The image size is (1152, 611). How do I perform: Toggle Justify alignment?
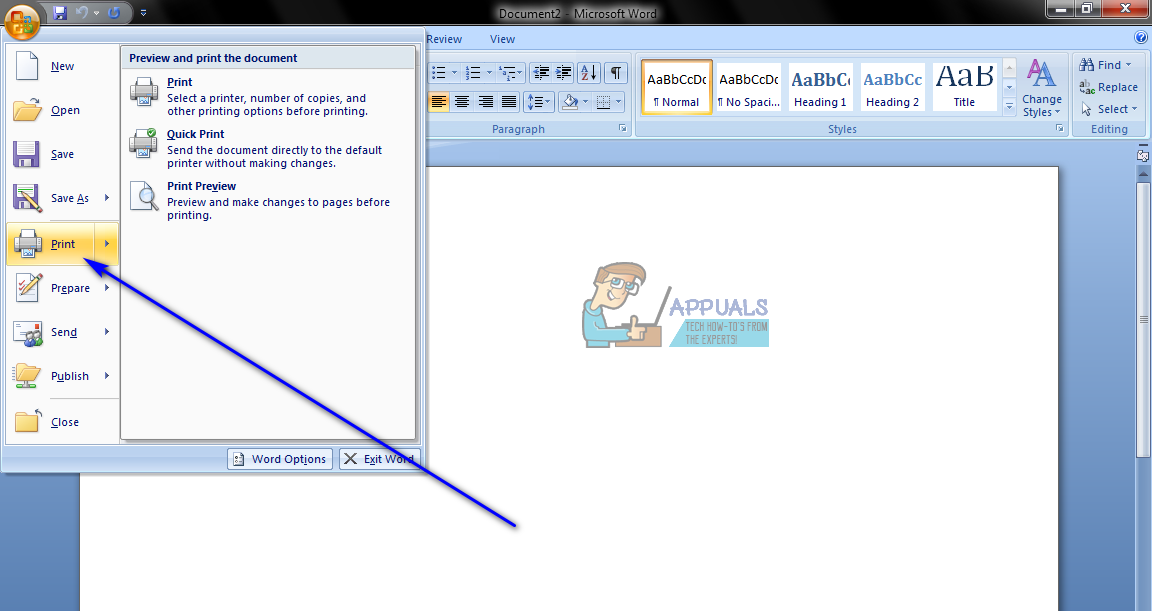(509, 102)
